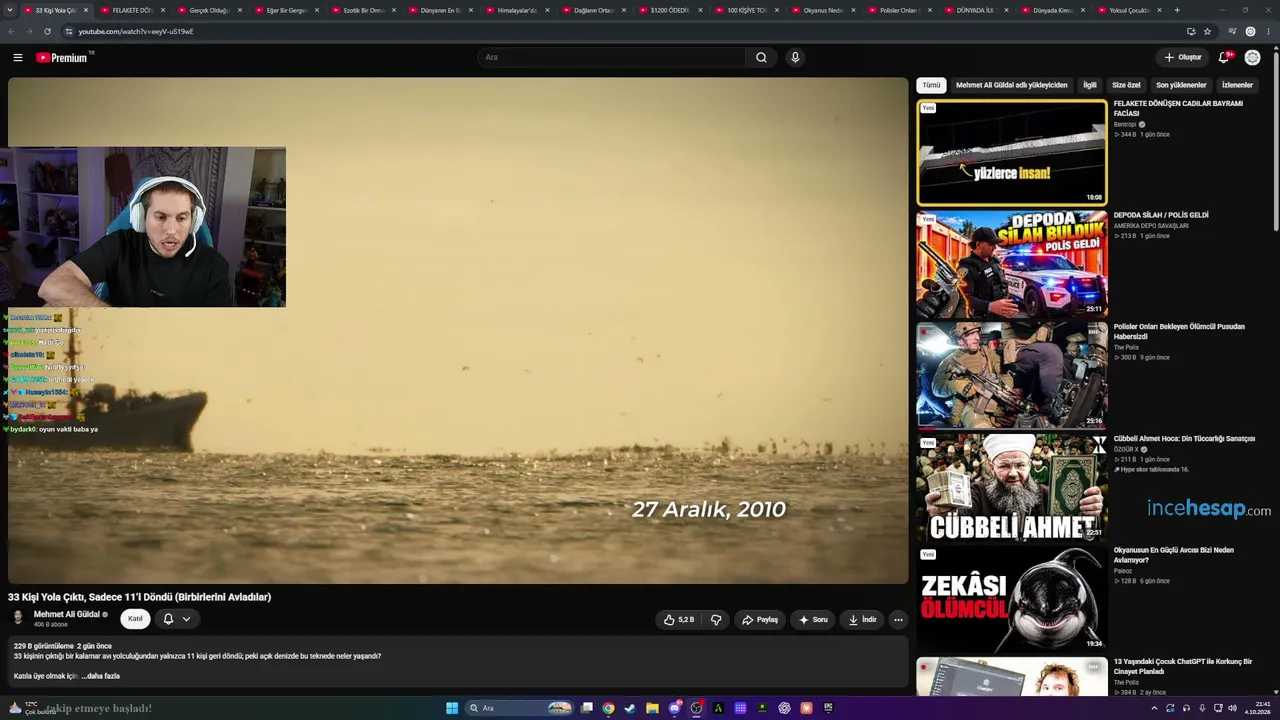Click the 'İndir' download button
The image size is (1280, 720).
pyautogui.click(x=862, y=620)
